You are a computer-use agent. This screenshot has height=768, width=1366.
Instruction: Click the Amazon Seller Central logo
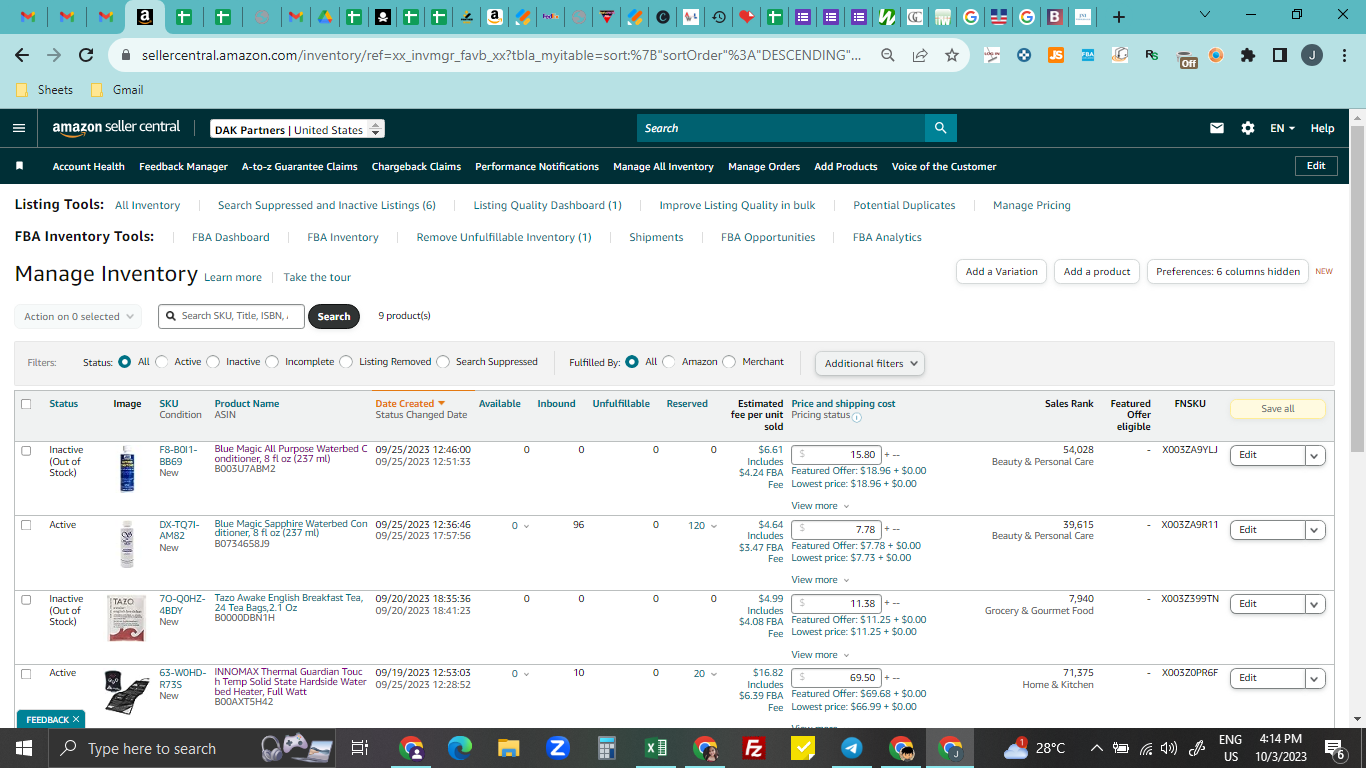(x=116, y=128)
